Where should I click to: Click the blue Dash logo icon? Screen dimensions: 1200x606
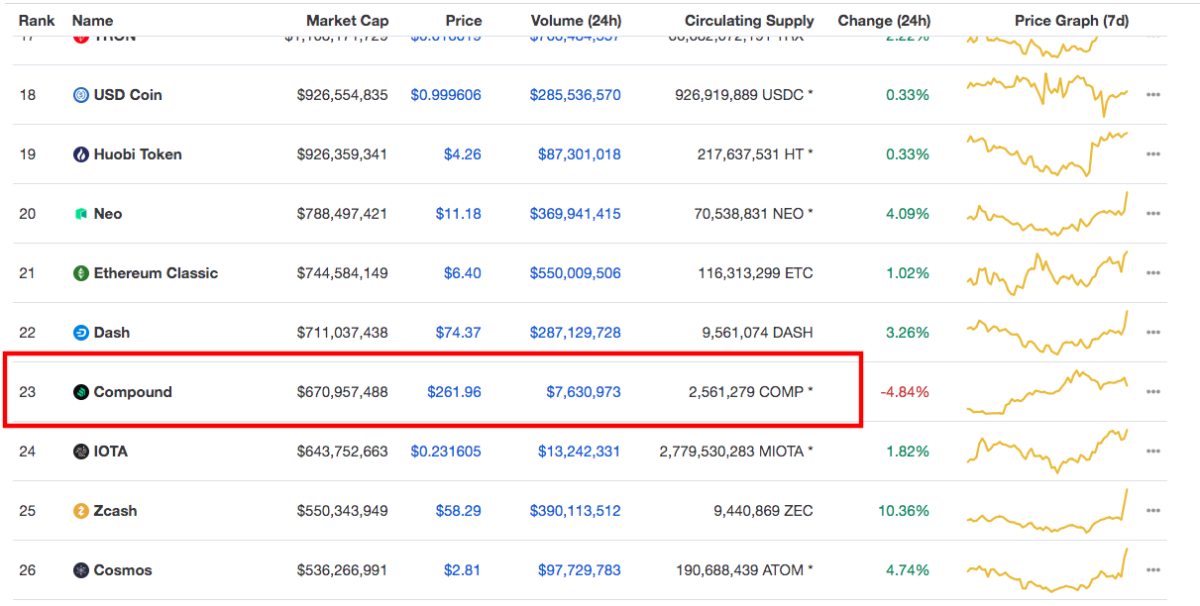81,333
